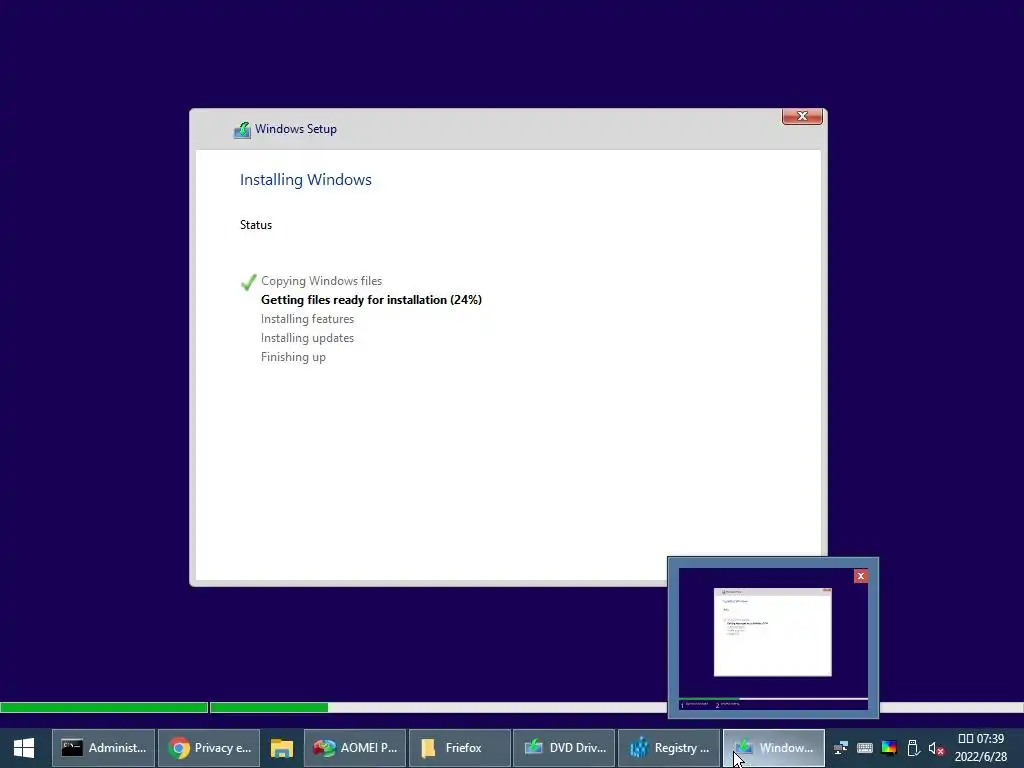The width and height of the screenshot is (1024, 768).
Task: Open the Friefox folder taskbar item
Action: (460, 748)
